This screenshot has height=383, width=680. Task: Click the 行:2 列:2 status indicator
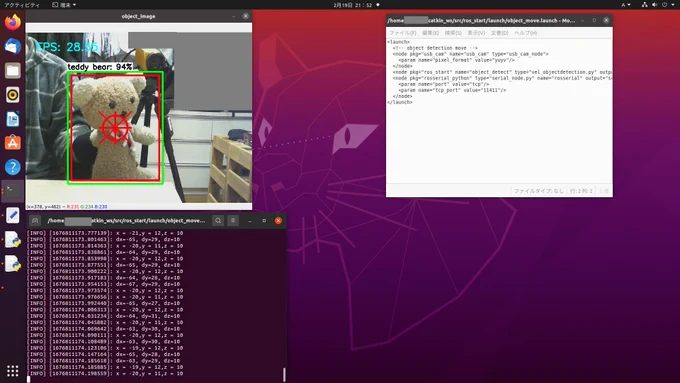tap(581, 191)
